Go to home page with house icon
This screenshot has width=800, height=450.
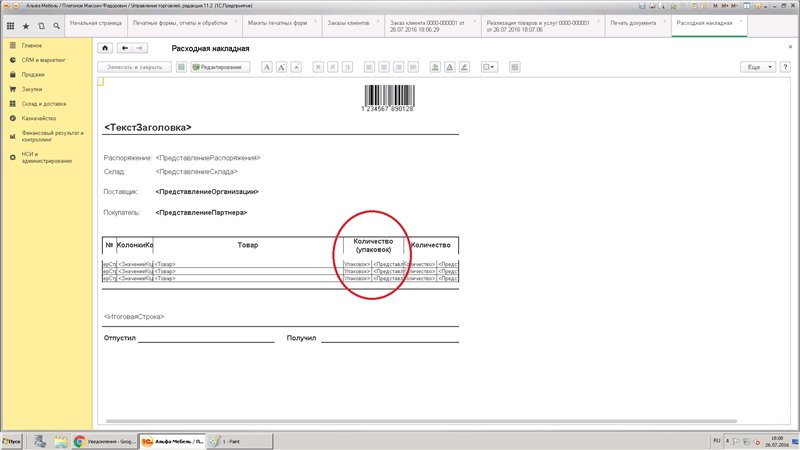[106, 48]
